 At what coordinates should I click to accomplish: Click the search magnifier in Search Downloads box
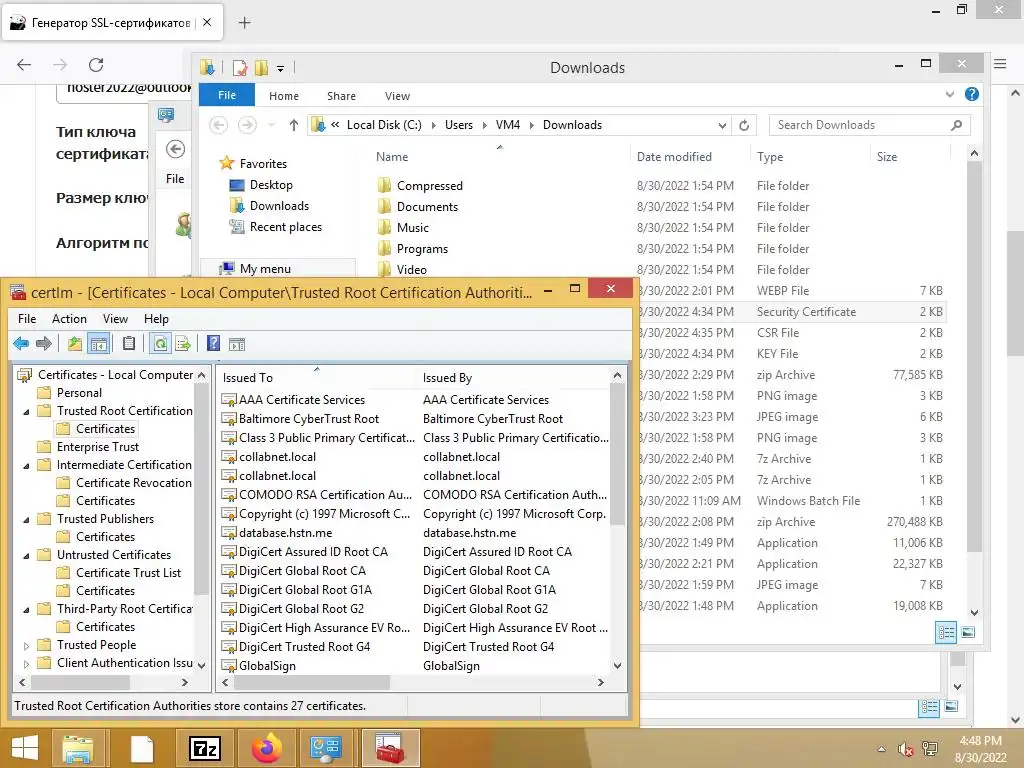(957, 125)
